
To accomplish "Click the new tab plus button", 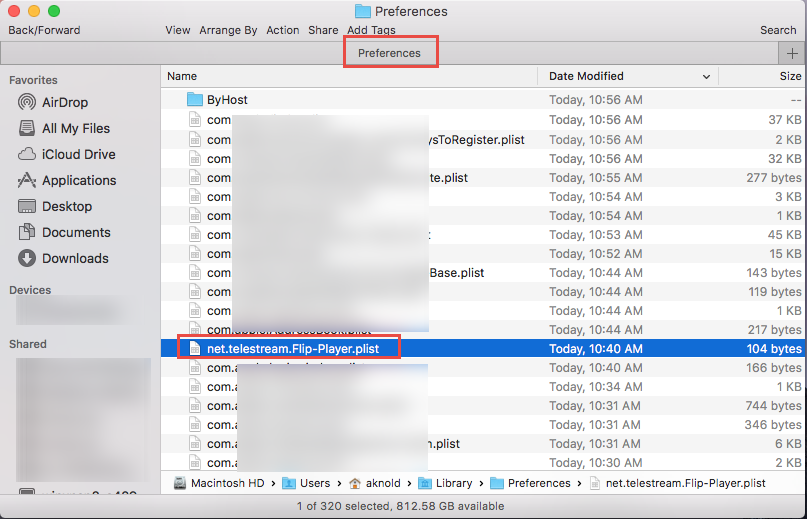I will (x=792, y=52).
